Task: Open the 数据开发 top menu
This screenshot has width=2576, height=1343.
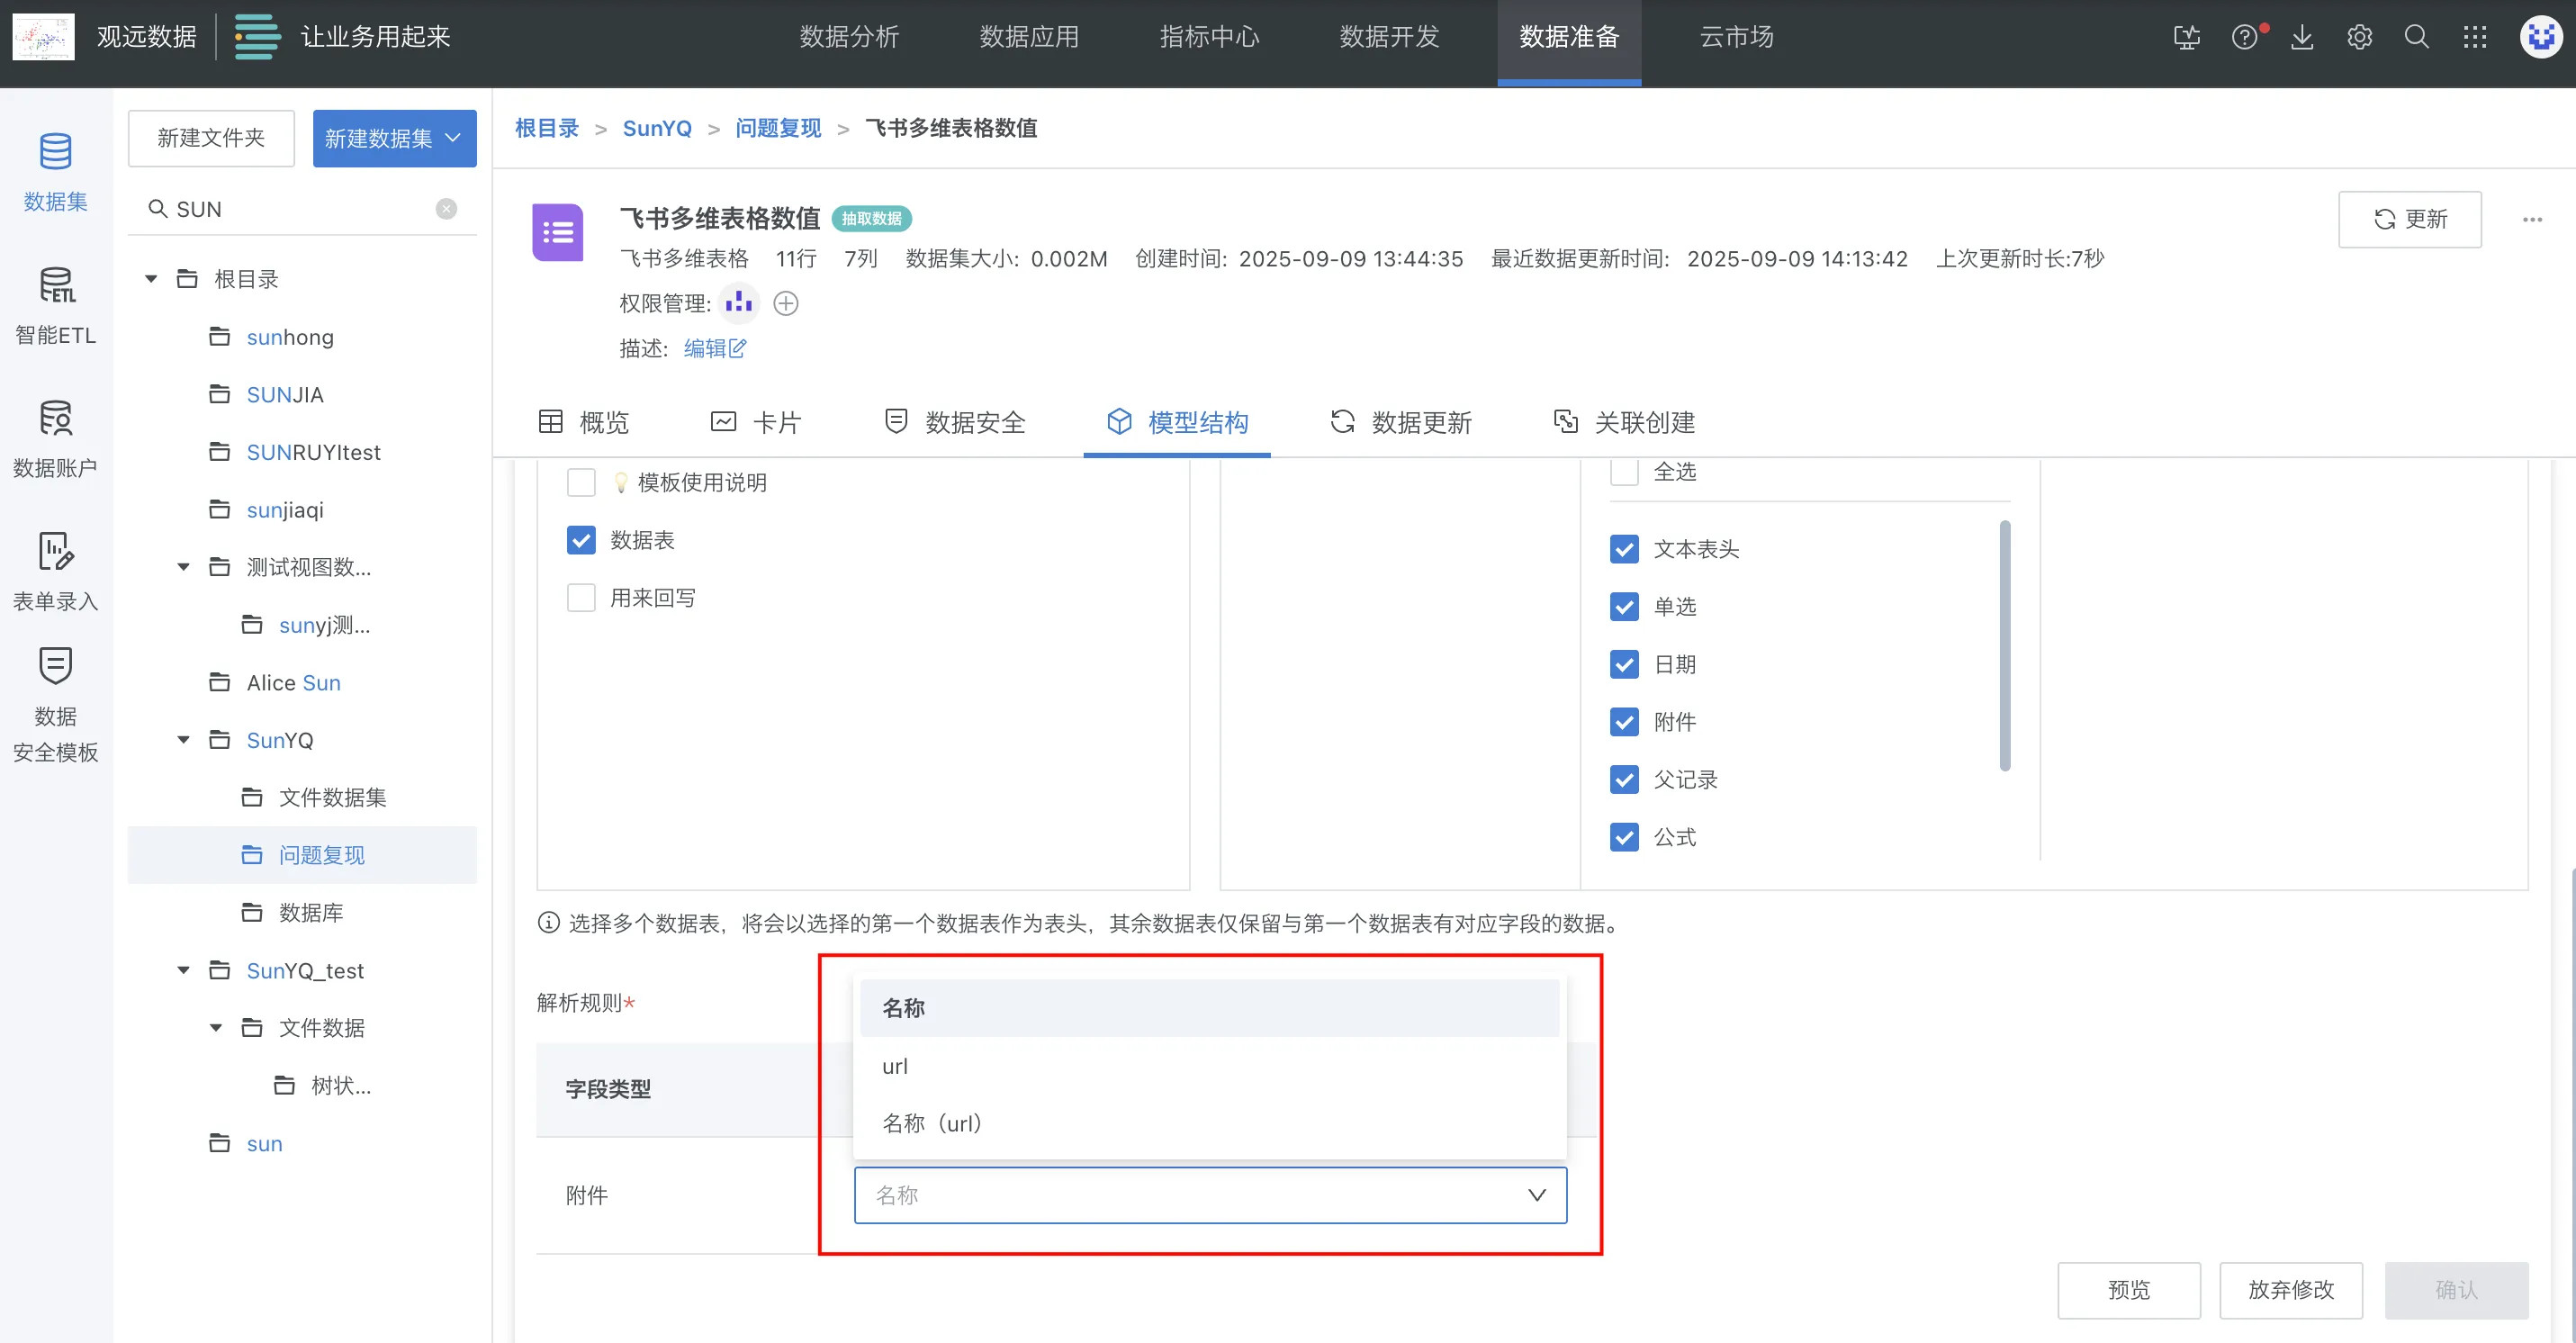Action: click(1389, 38)
